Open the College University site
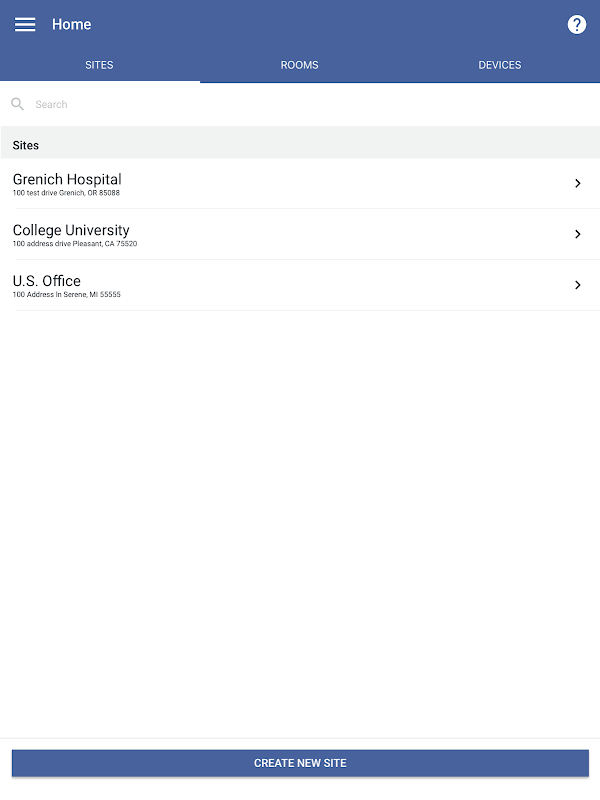The height and width of the screenshot is (800, 600). (300, 234)
